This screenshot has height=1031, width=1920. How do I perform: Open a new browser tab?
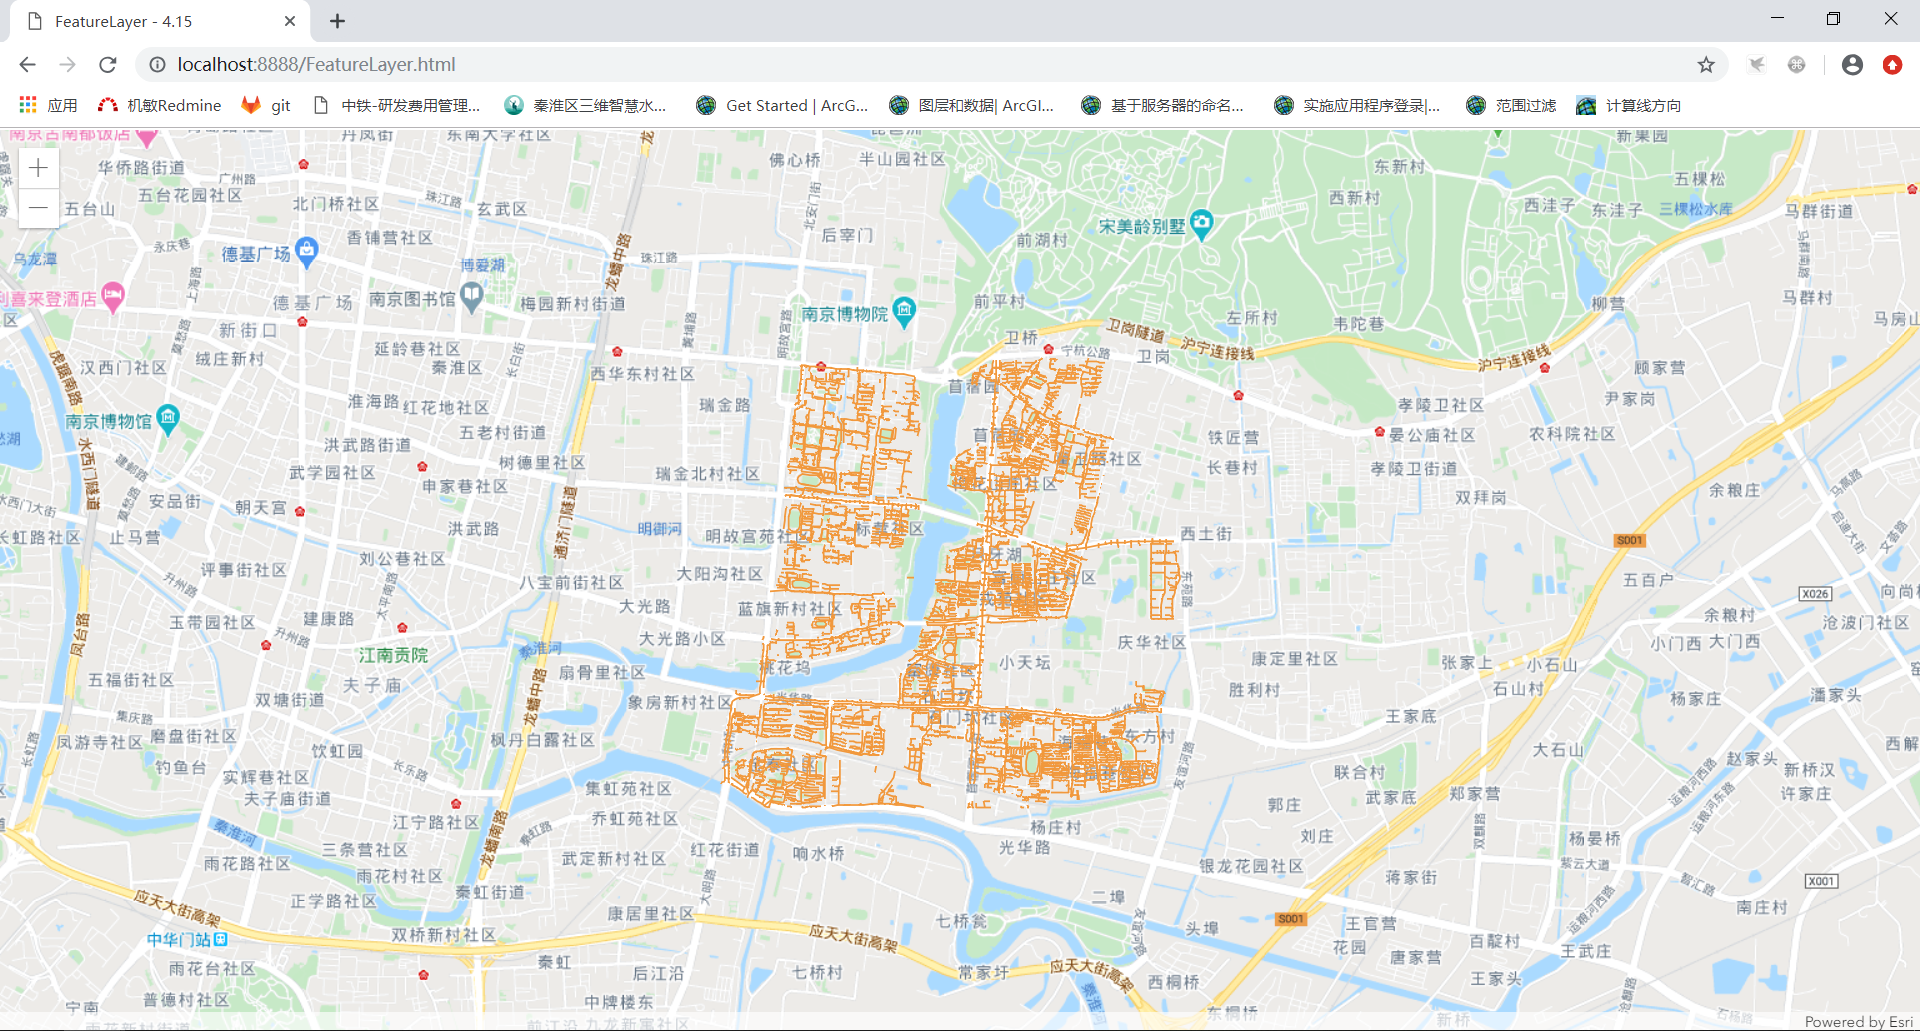coord(337,20)
